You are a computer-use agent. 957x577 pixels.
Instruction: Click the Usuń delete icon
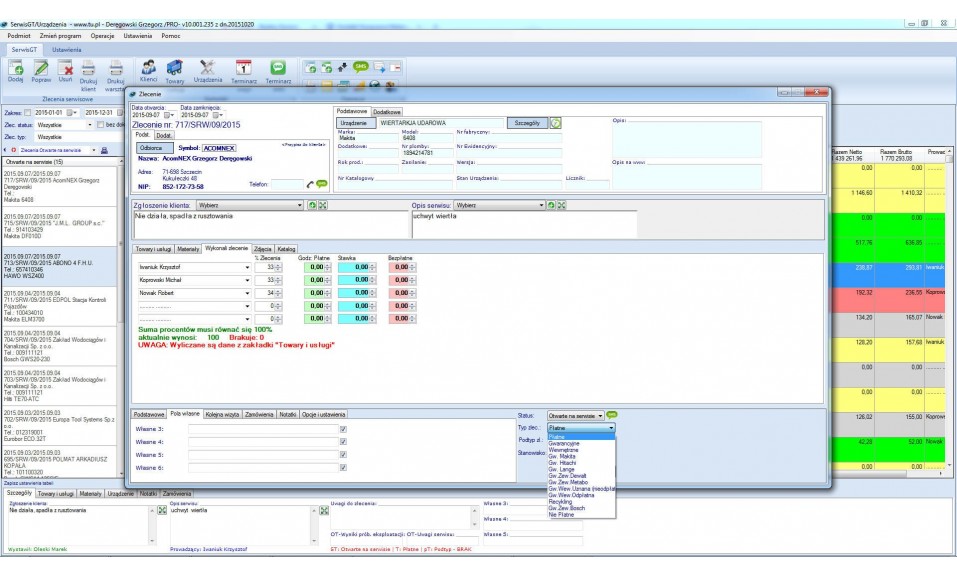66,68
